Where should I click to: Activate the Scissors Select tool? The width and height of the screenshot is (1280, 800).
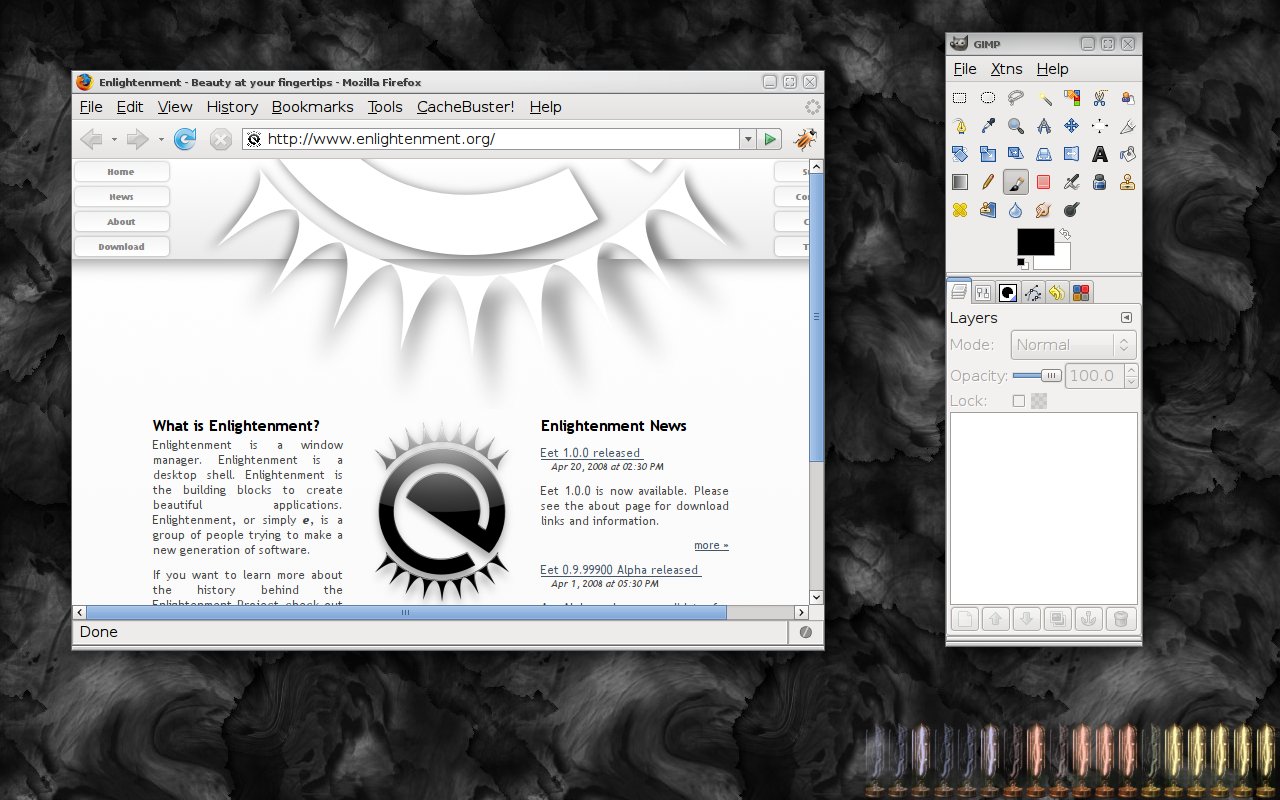pyautogui.click(x=1099, y=98)
